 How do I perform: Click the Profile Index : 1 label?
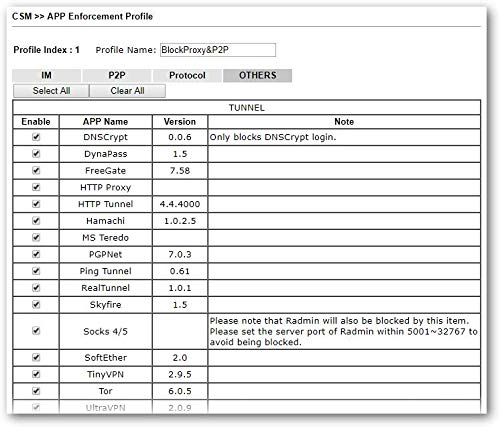[46, 50]
